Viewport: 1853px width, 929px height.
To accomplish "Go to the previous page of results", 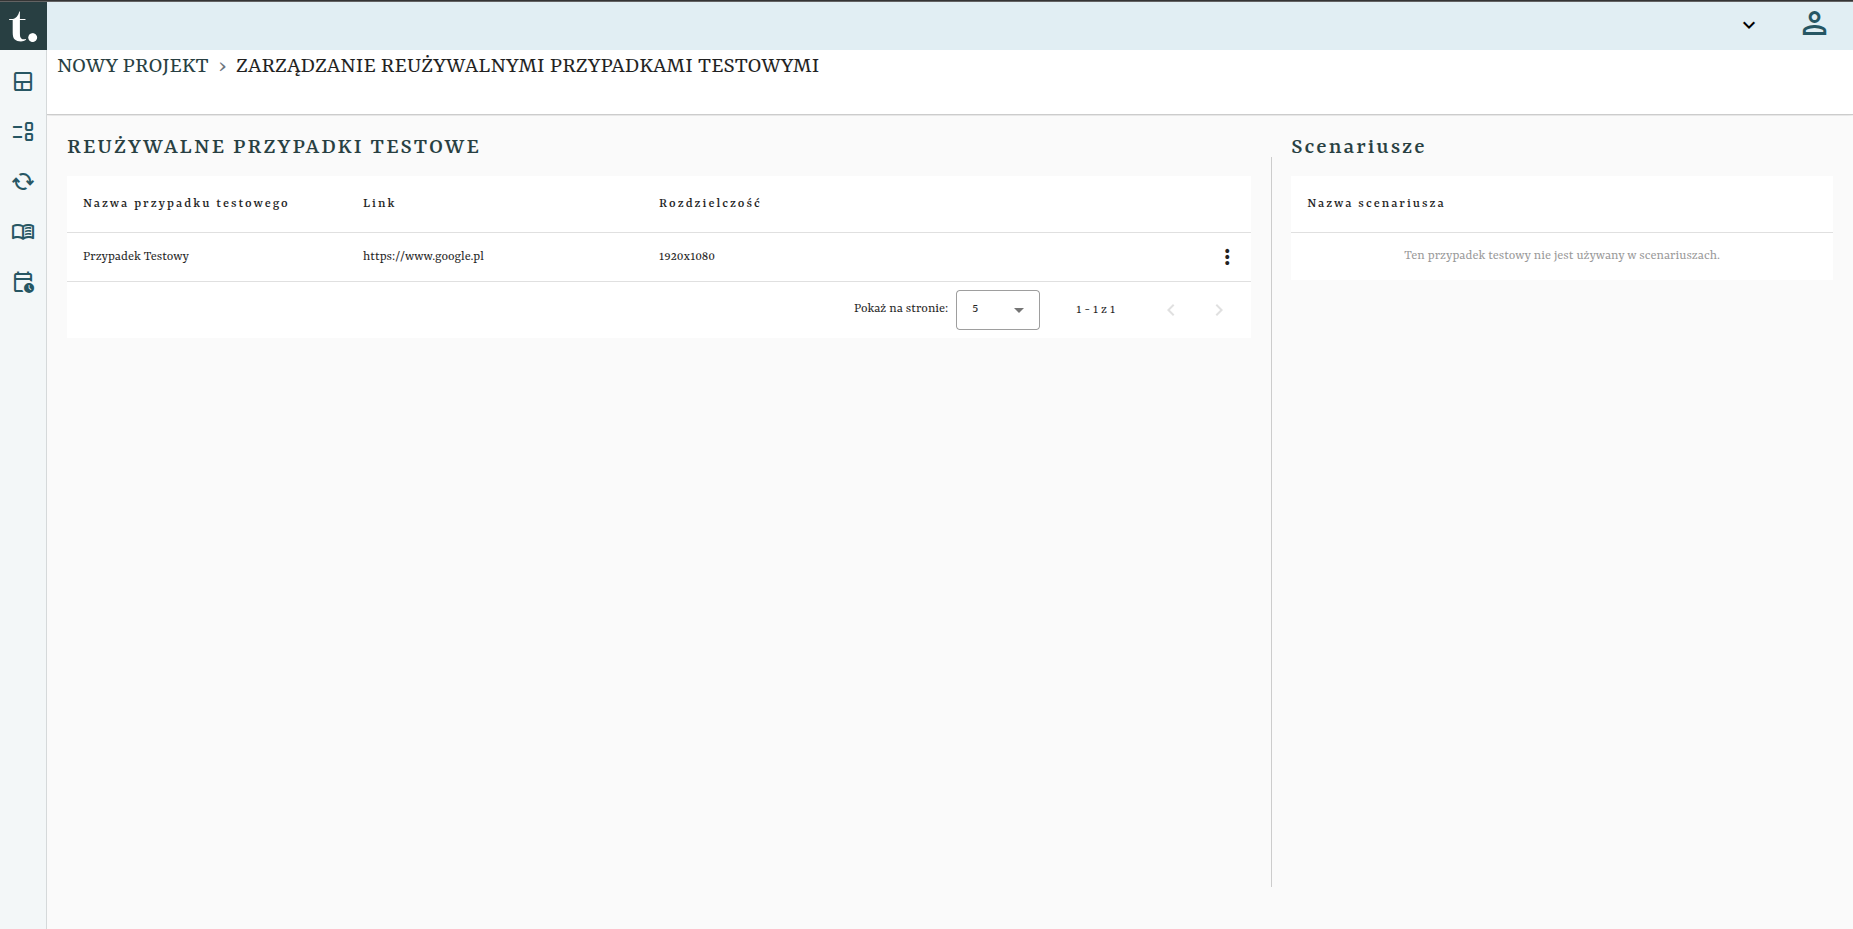I will click(1171, 310).
